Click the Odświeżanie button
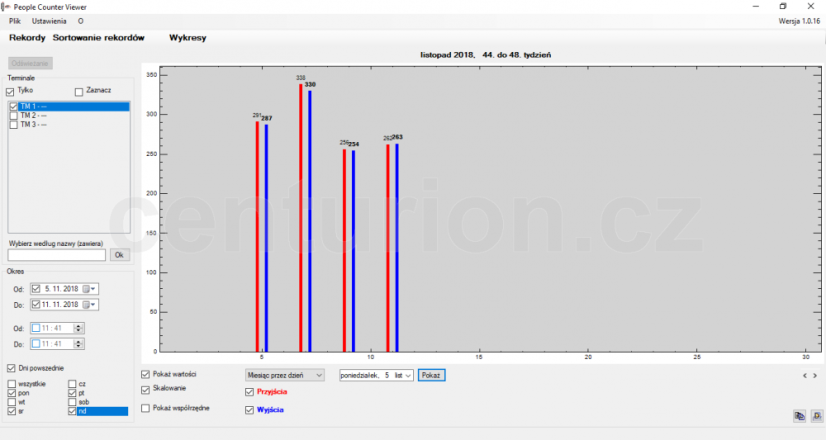 click(x=30, y=63)
